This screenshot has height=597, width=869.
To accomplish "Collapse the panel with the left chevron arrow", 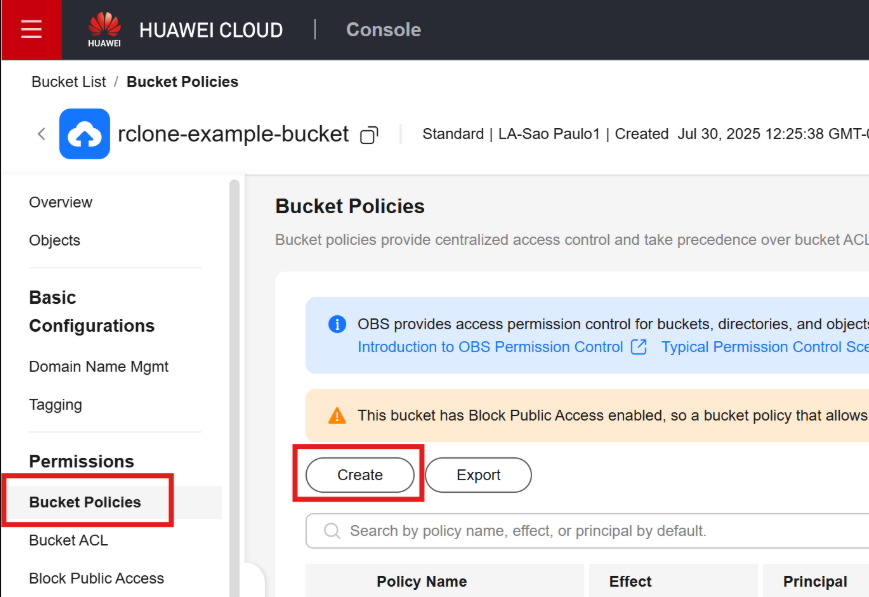I will (x=41, y=133).
